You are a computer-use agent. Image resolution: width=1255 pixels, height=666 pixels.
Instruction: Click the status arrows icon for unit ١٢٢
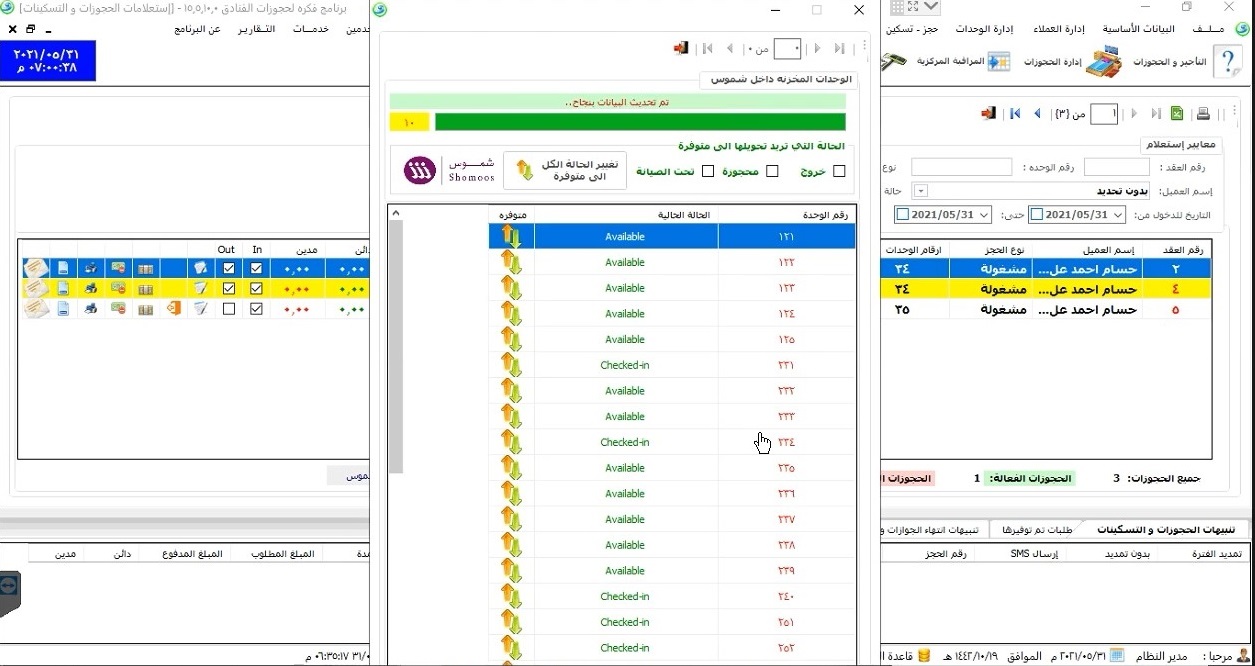pyautogui.click(x=511, y=263)
